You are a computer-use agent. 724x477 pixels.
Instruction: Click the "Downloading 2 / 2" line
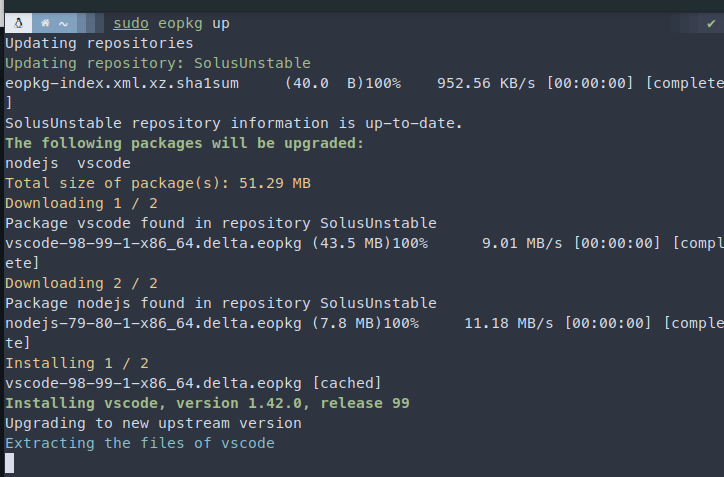pos(81,283)
